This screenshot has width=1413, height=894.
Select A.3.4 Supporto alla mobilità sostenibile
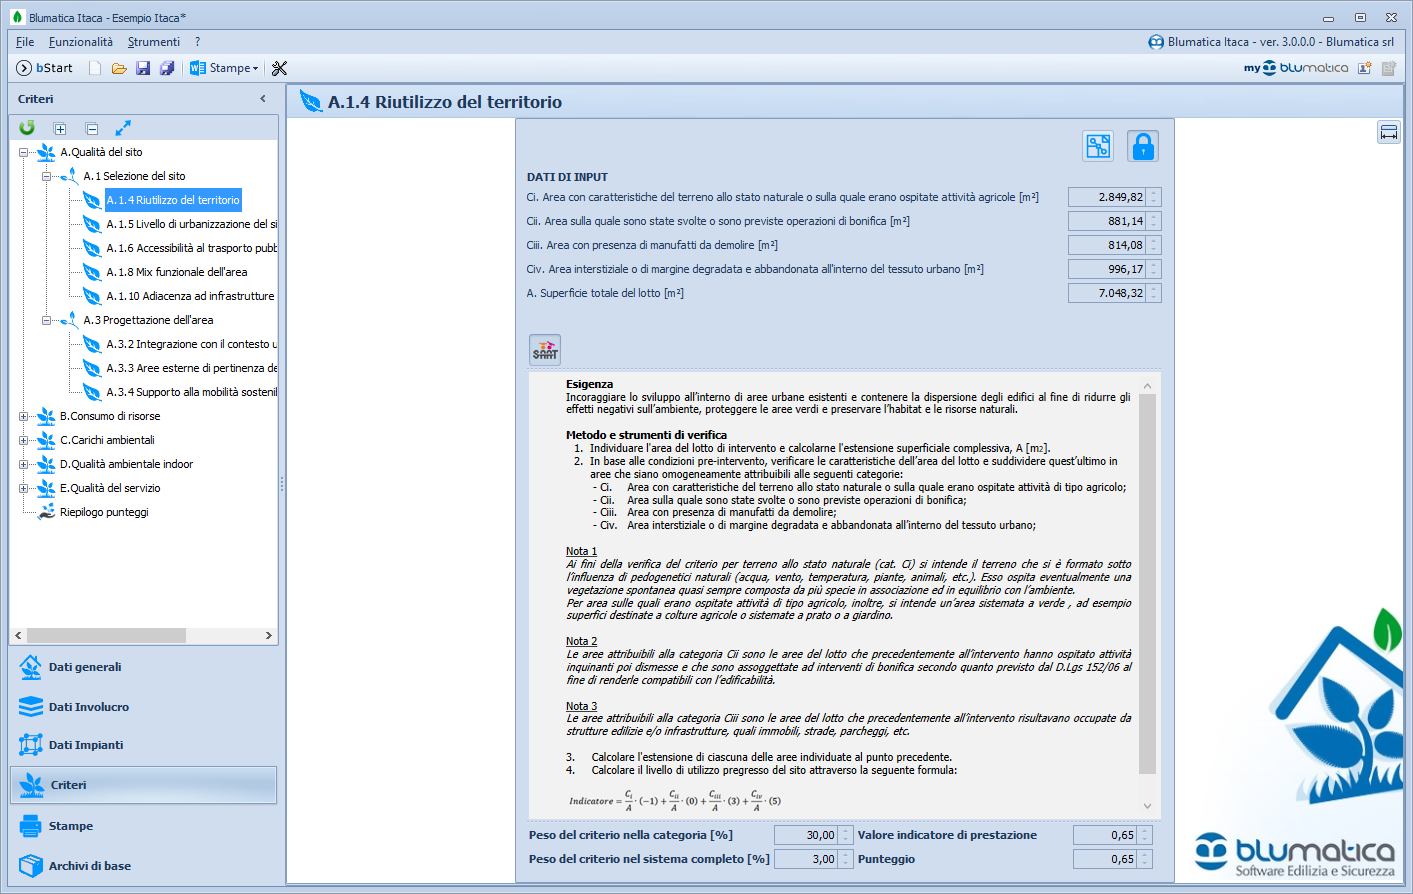[192, 392]
